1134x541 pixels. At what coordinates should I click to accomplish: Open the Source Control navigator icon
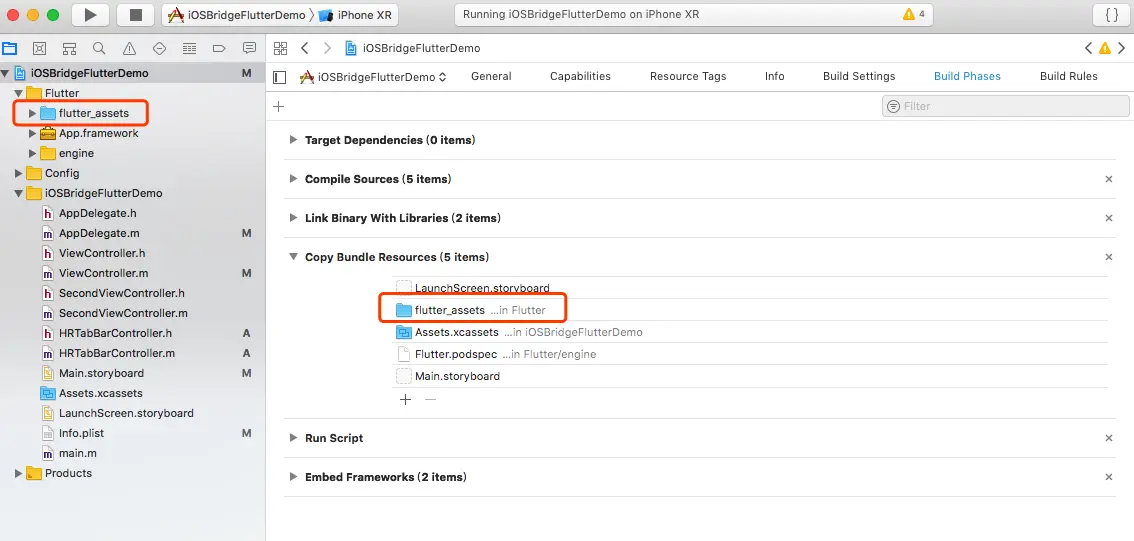[40, 48]
